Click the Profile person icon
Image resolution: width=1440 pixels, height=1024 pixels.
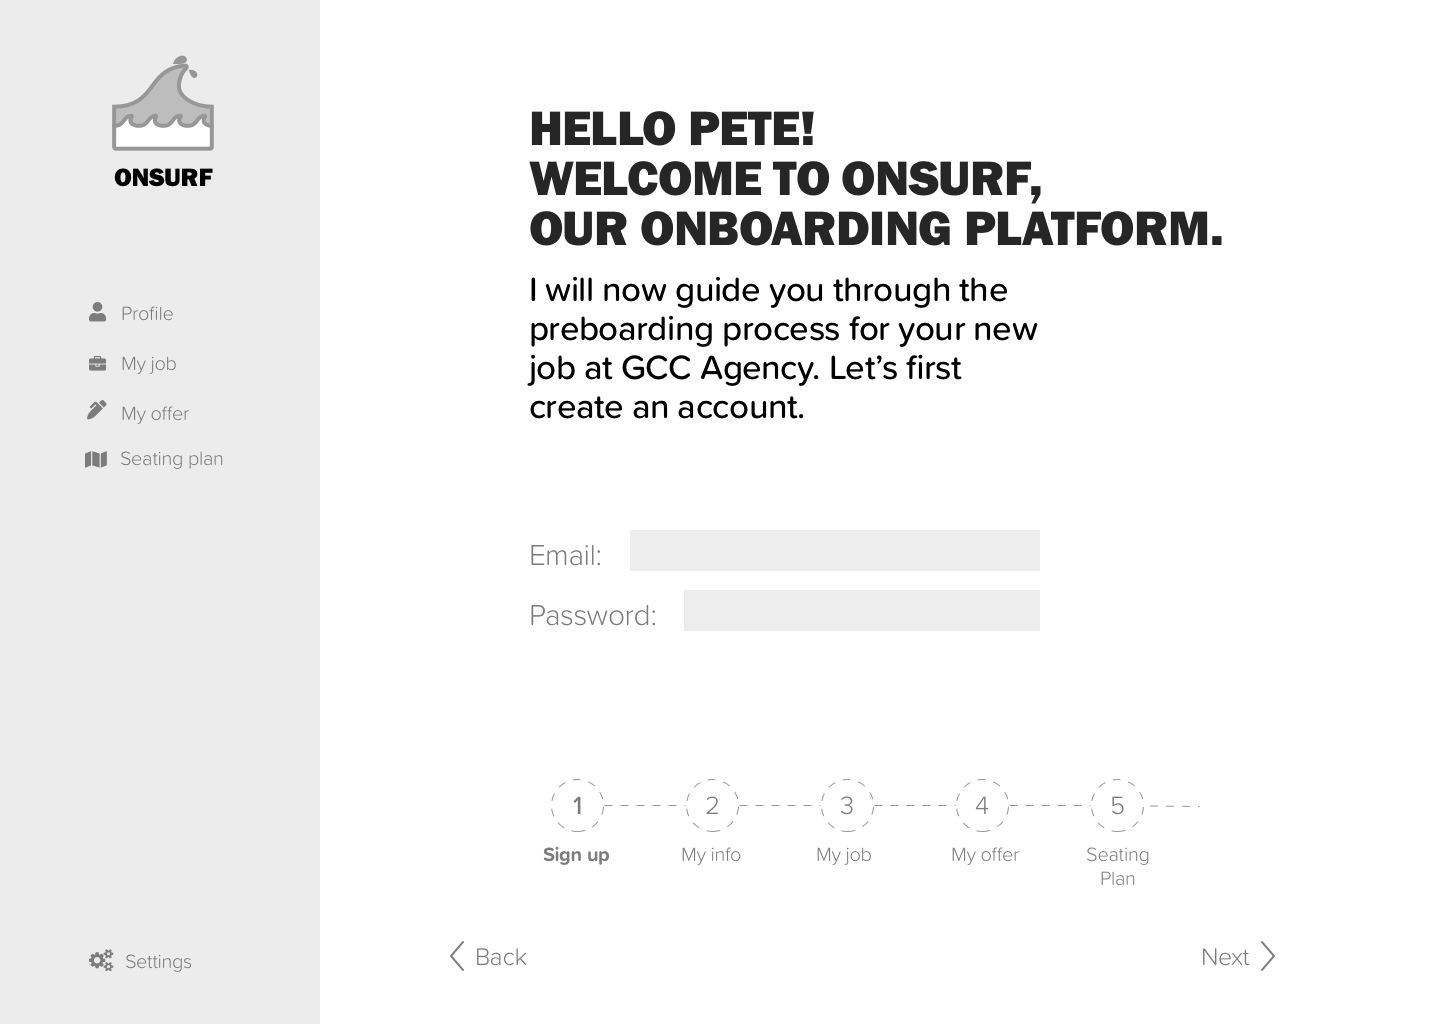[x=97, y=312]
